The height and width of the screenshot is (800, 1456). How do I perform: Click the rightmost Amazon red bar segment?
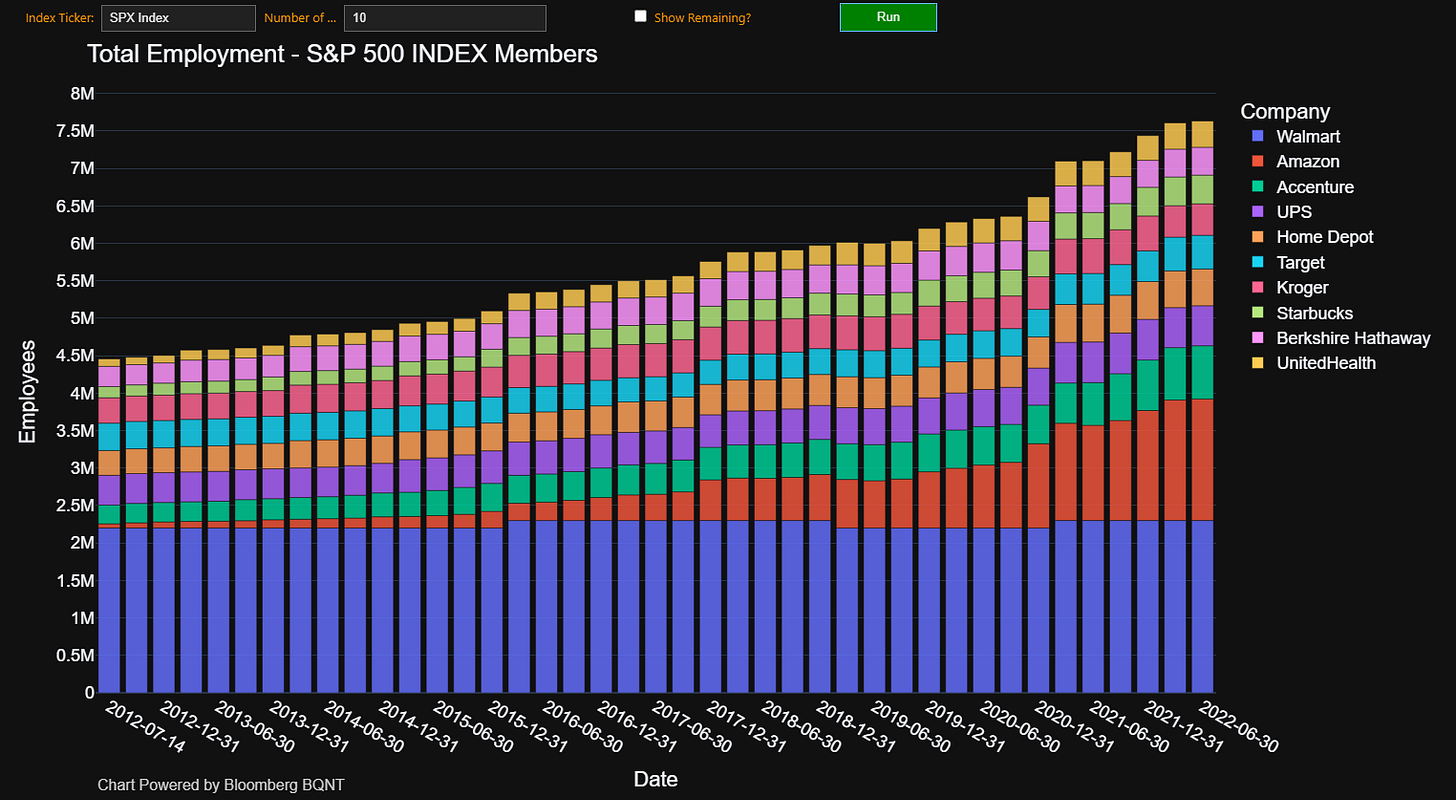[x=1202, y=459]
